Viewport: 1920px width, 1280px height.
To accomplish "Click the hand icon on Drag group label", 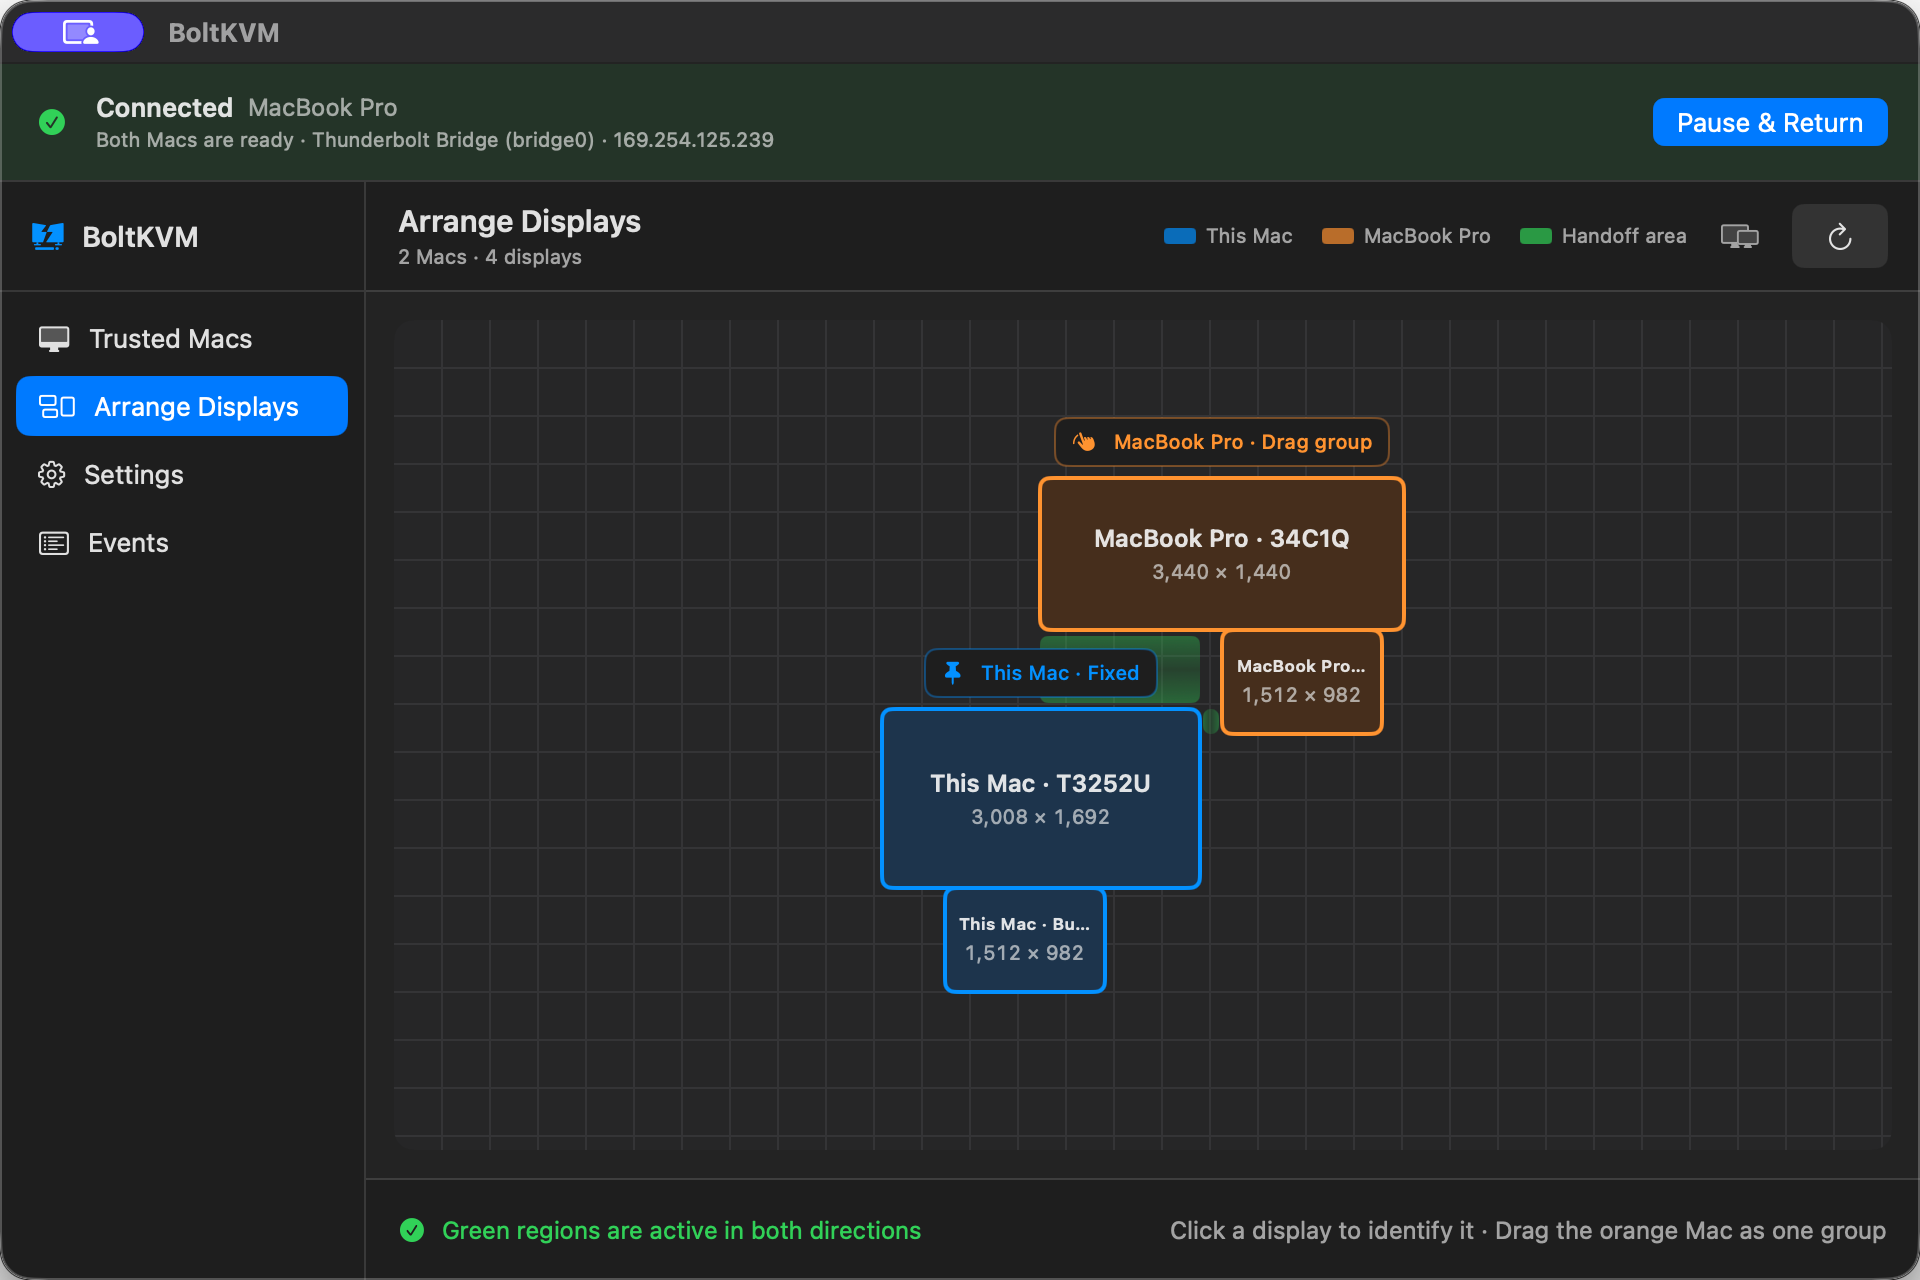I will click(x=1084, y=442).
